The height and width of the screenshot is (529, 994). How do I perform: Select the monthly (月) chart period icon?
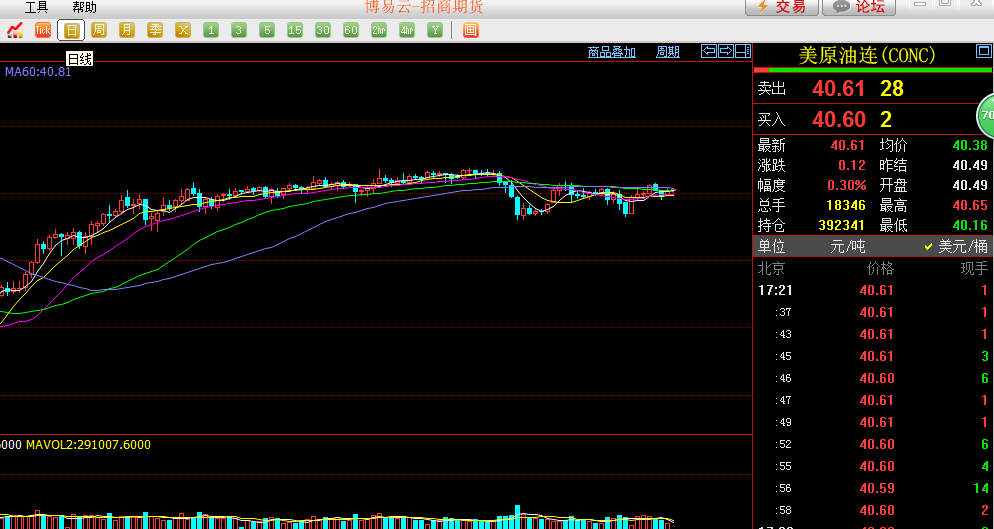coord(126,30)
